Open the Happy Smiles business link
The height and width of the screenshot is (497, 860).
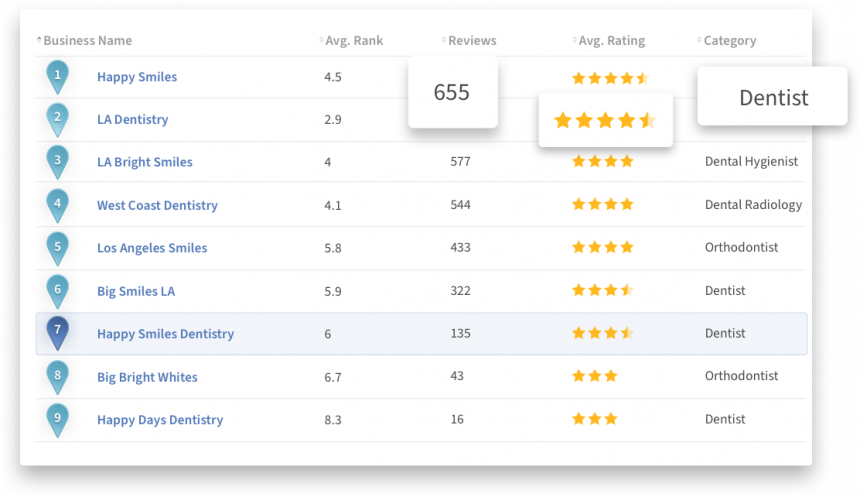137,77
